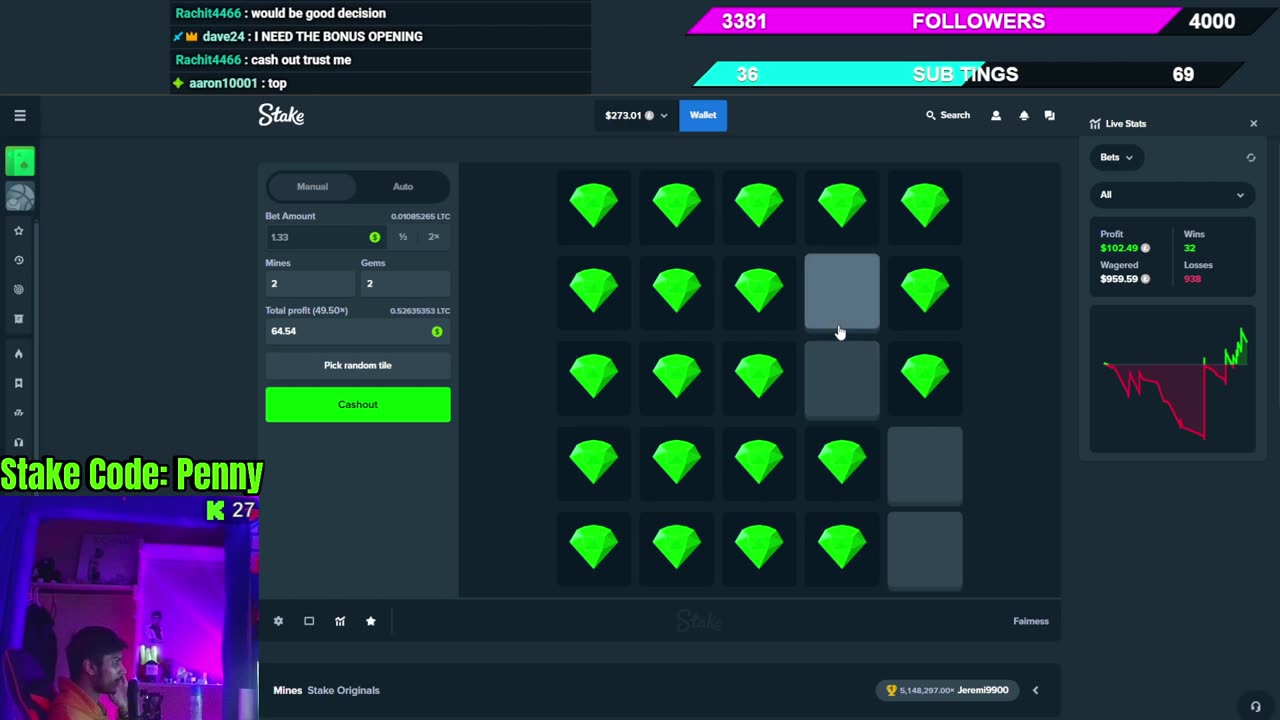Collapse the winner ticker arrow
This screenshot has width=1280, height=720.
(1035, 690)
